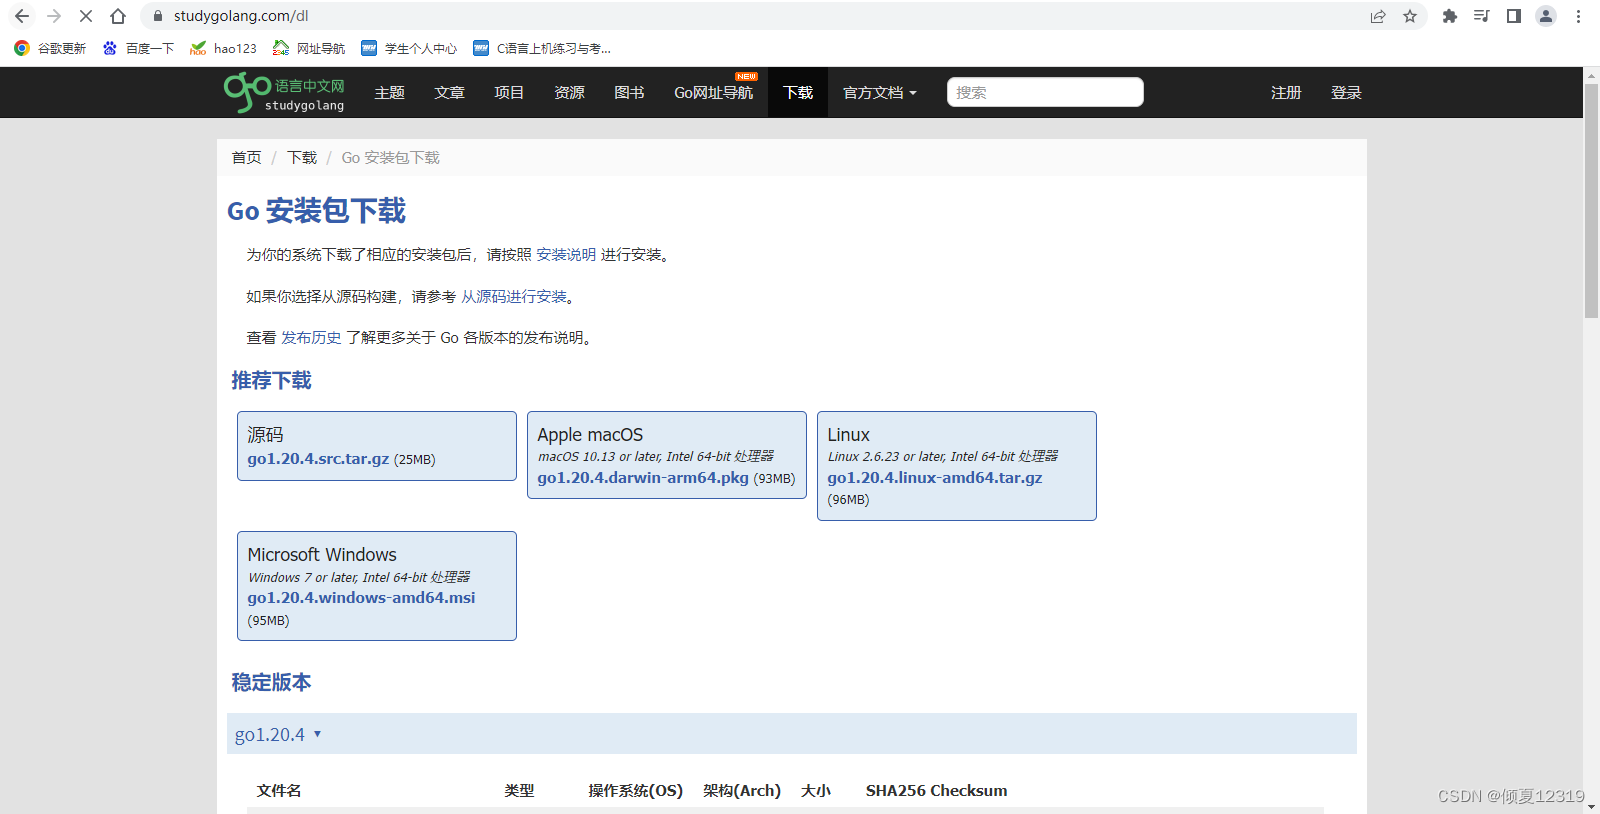
Task: Click the Go 安装包下载 page title
Action: (316, 211)
